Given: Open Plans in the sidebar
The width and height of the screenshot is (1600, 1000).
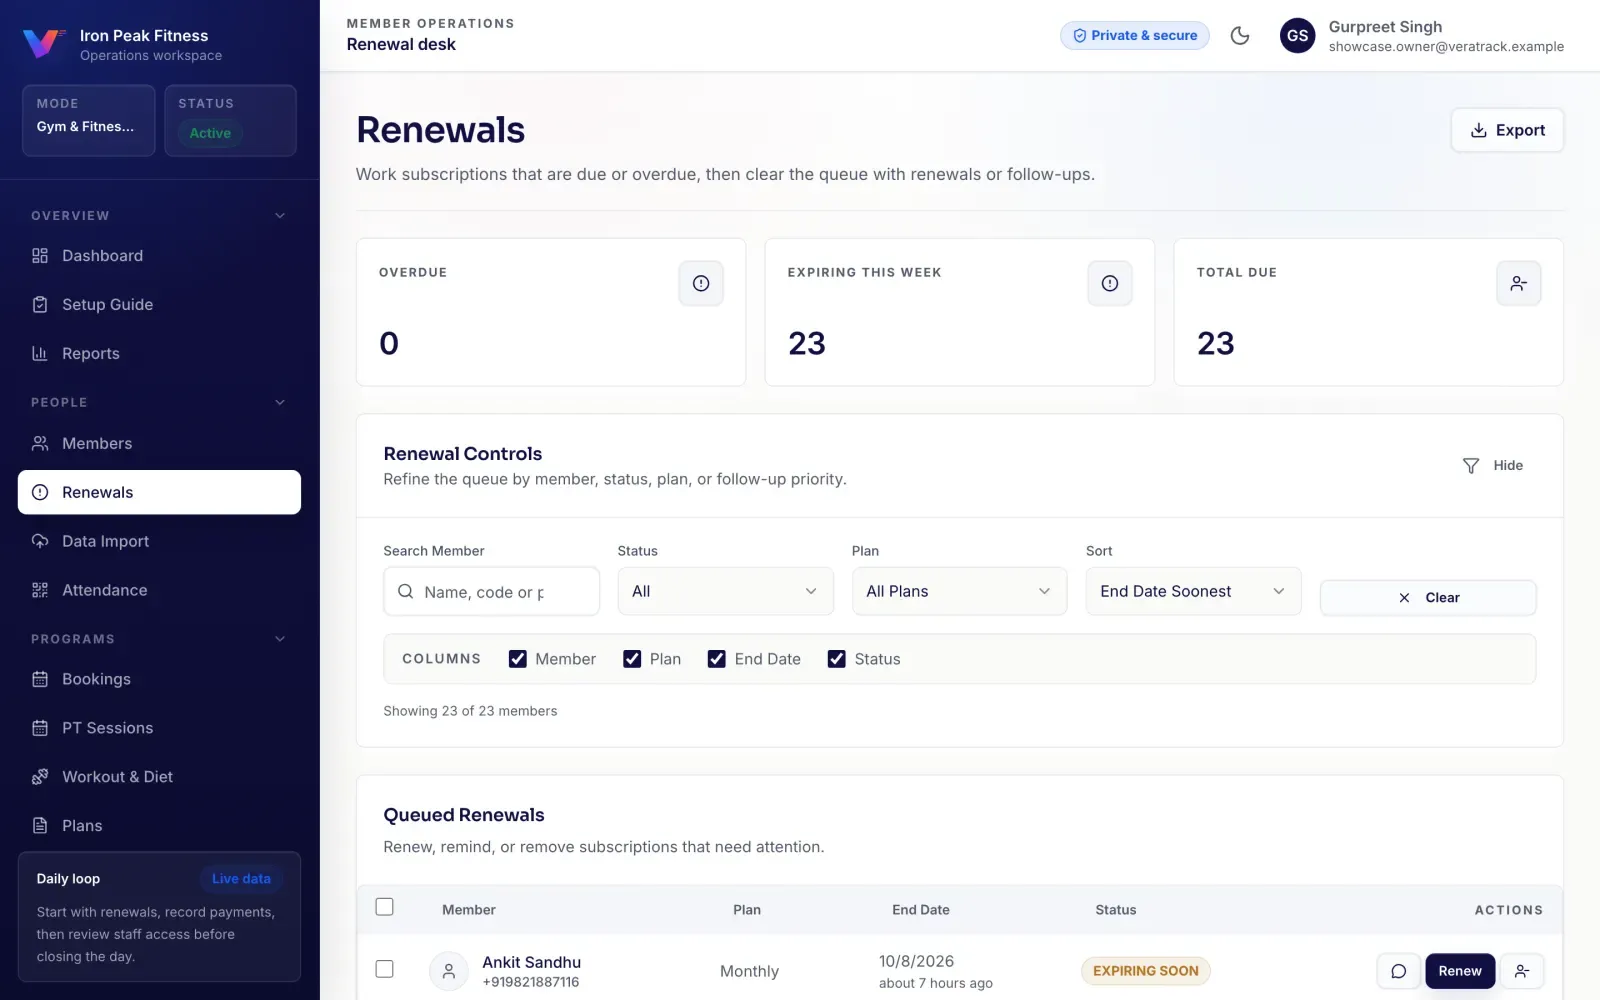Looking at the screenshot, I should [159, 826].
